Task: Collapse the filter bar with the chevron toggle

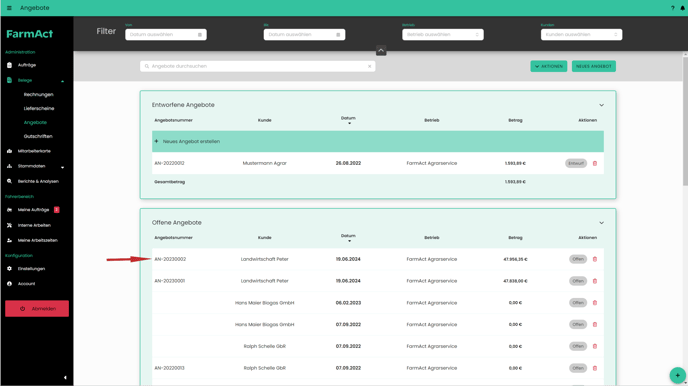Action: pos(381,50)
